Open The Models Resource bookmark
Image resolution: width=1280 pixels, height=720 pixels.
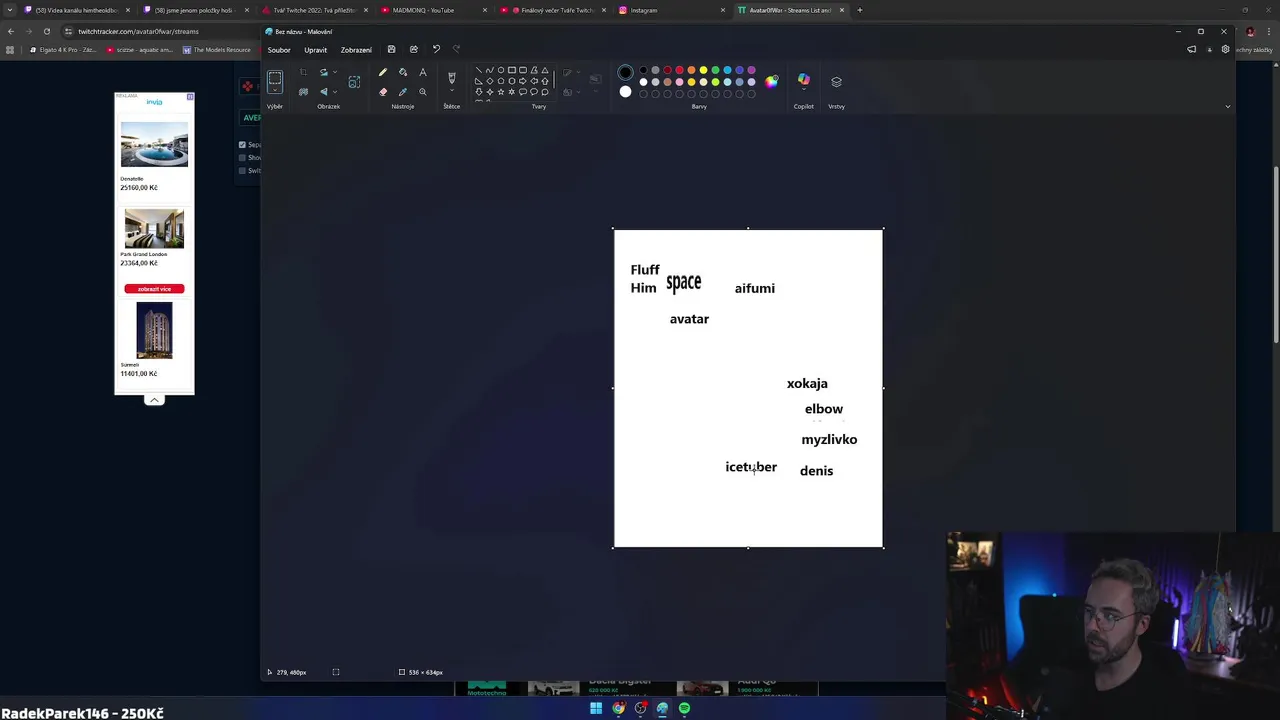tap(216, 50)
